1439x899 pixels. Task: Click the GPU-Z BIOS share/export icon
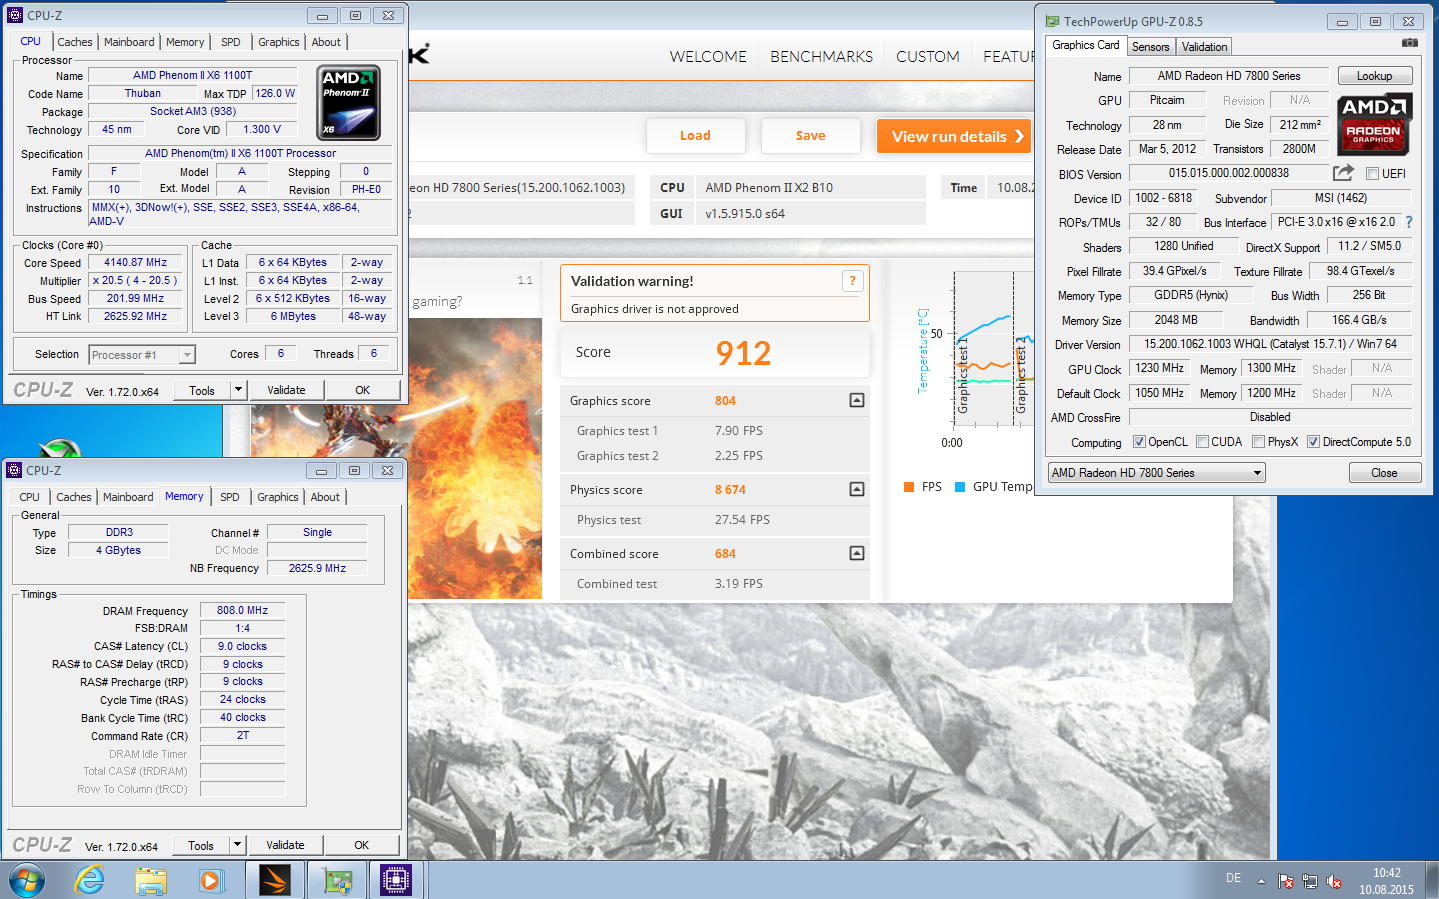[x=1343, y=173]
